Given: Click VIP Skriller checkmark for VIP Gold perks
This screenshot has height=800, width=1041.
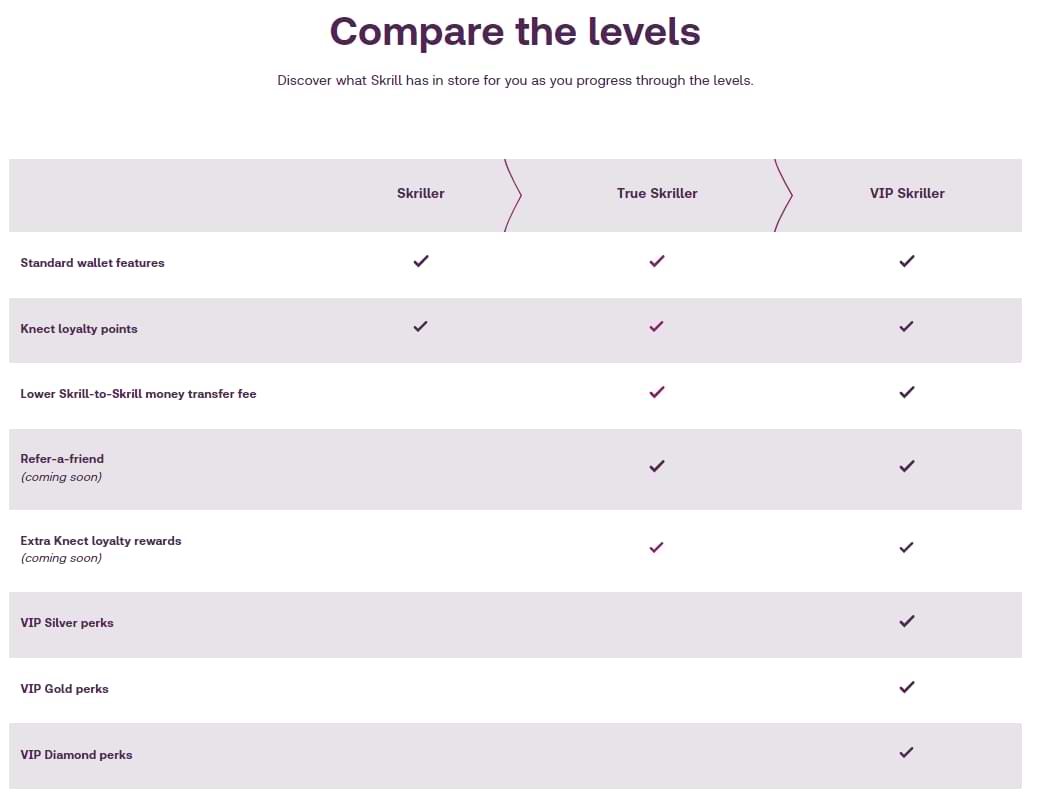Looking at the screenshot, I should (907, 687).
